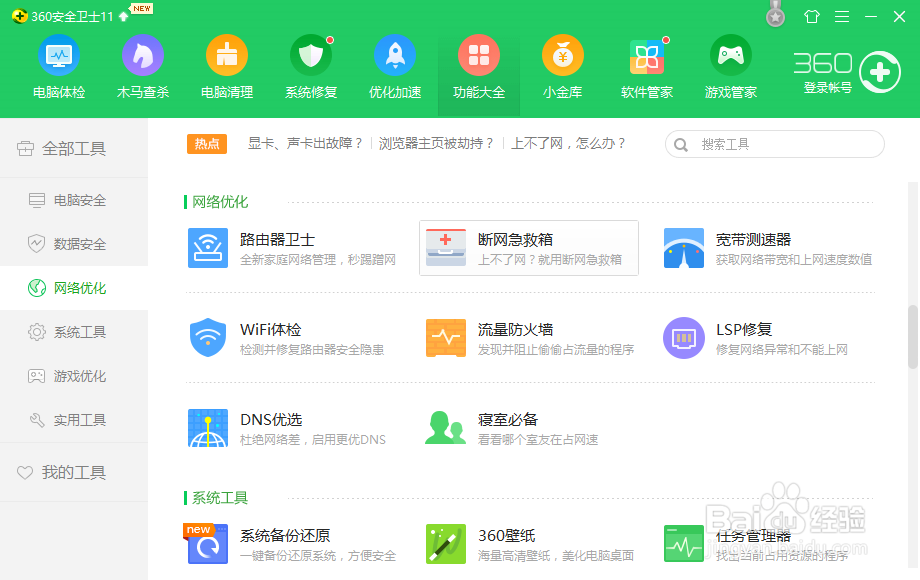The height and width of the screenshot is (580, 920).
Task: Launch 系统备份还原 icon
Action: click(207, 544)
